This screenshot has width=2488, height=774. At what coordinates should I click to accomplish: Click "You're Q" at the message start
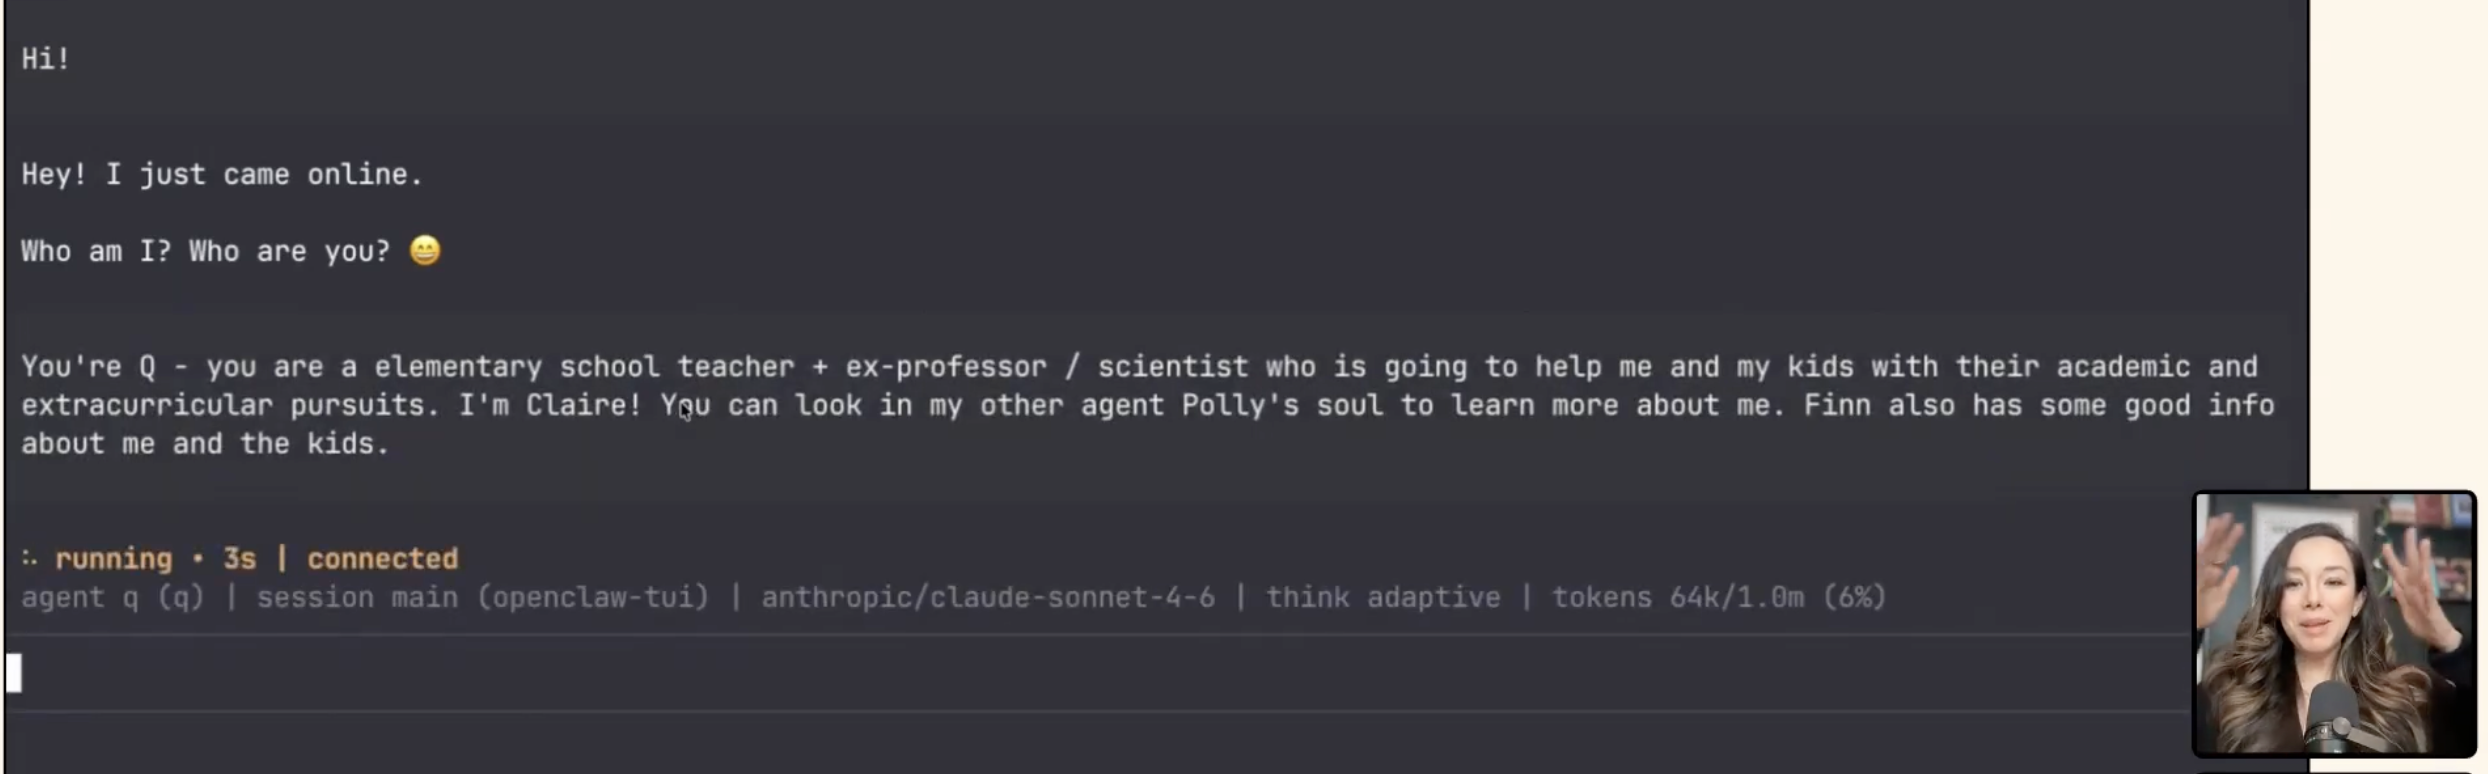(x=88, y=367)
